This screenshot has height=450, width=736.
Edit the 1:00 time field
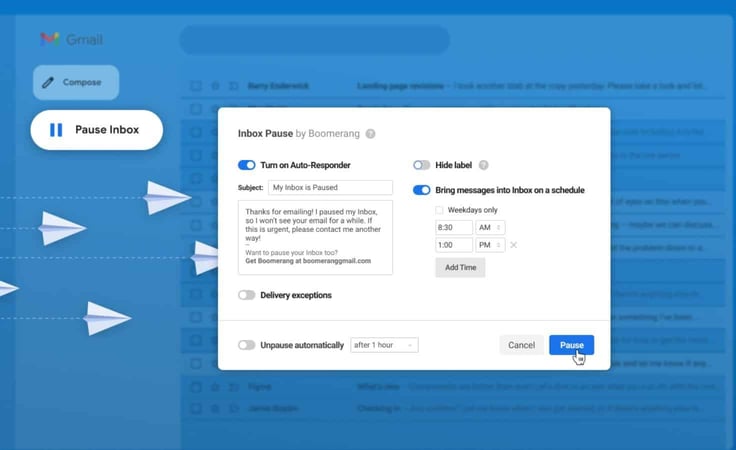coord(454,245)
